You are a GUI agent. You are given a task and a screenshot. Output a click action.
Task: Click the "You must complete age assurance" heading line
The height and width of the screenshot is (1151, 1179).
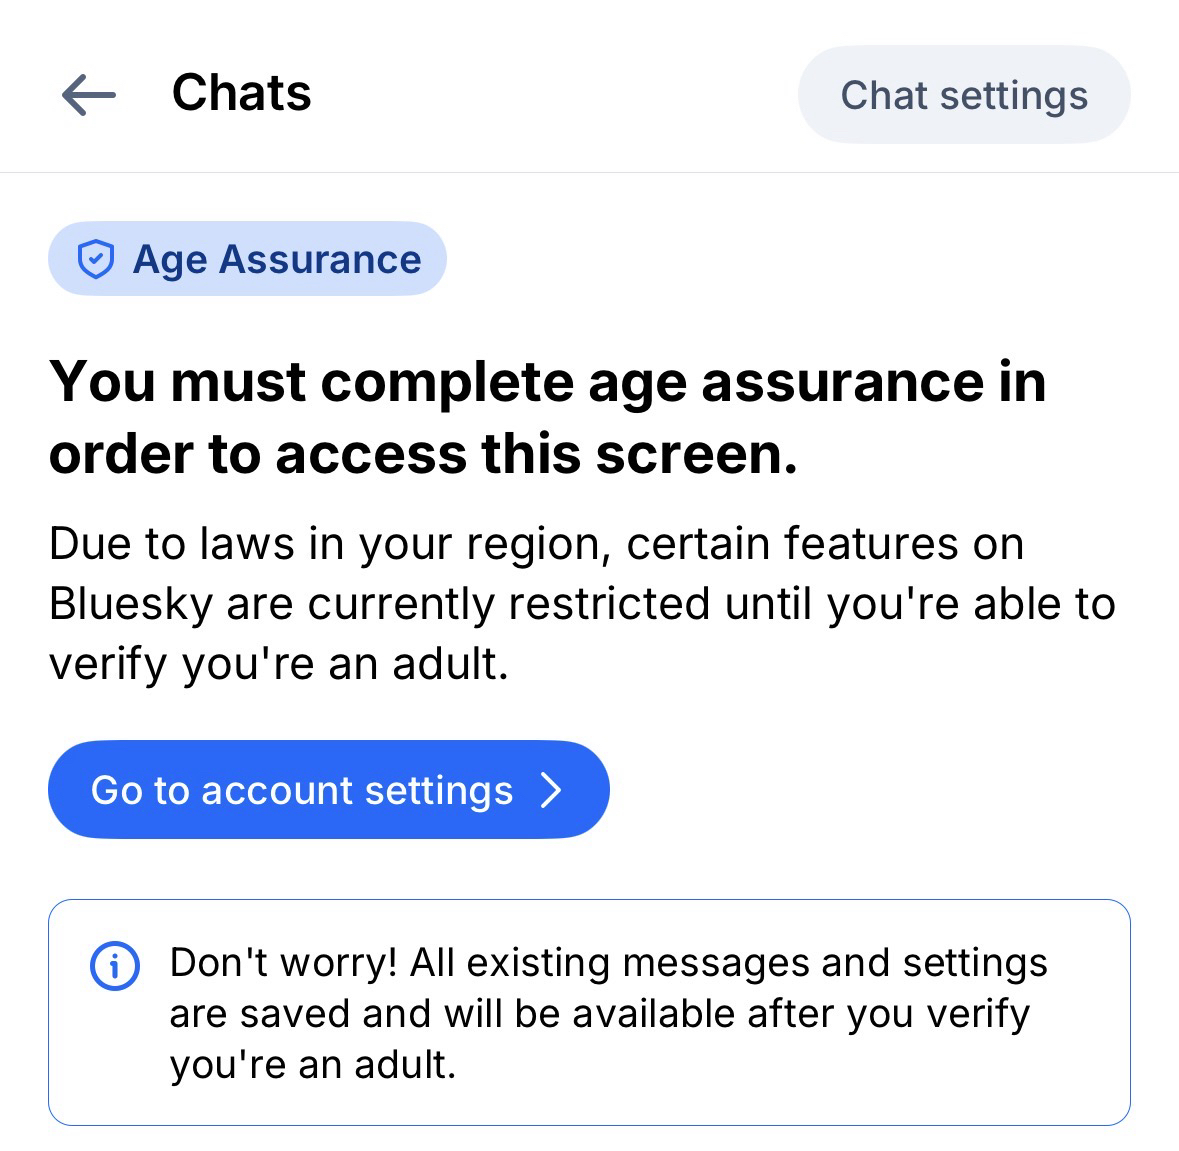[547, 382]
